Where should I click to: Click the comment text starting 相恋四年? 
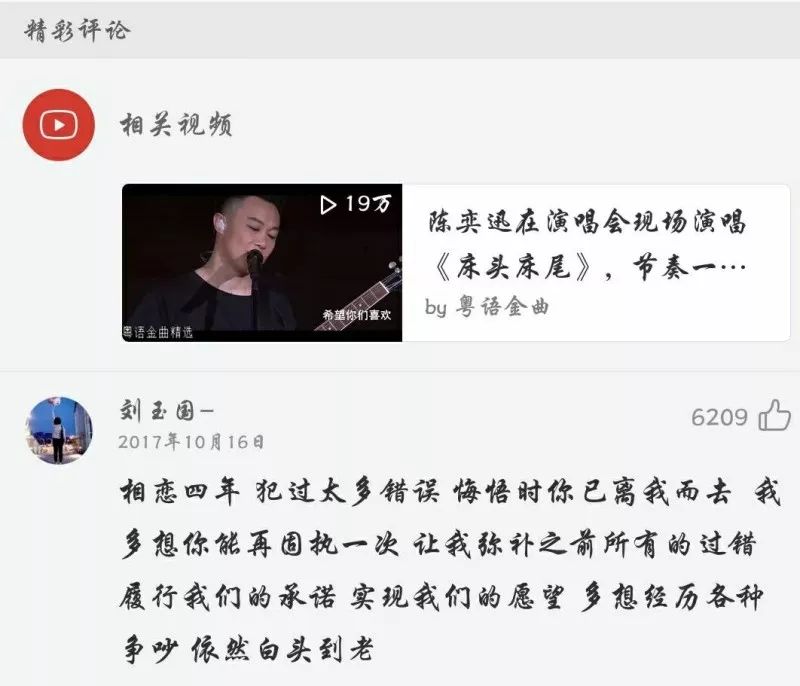451,571
